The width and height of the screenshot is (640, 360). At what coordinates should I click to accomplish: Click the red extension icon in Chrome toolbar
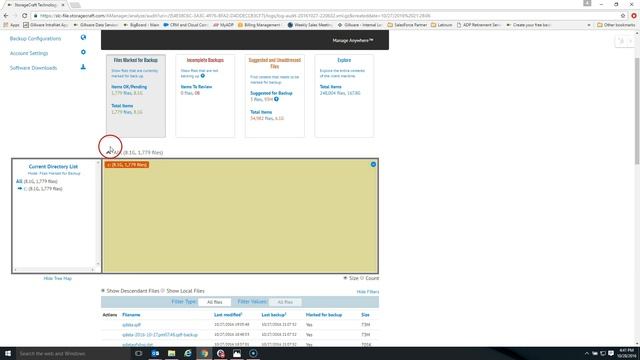634,16
